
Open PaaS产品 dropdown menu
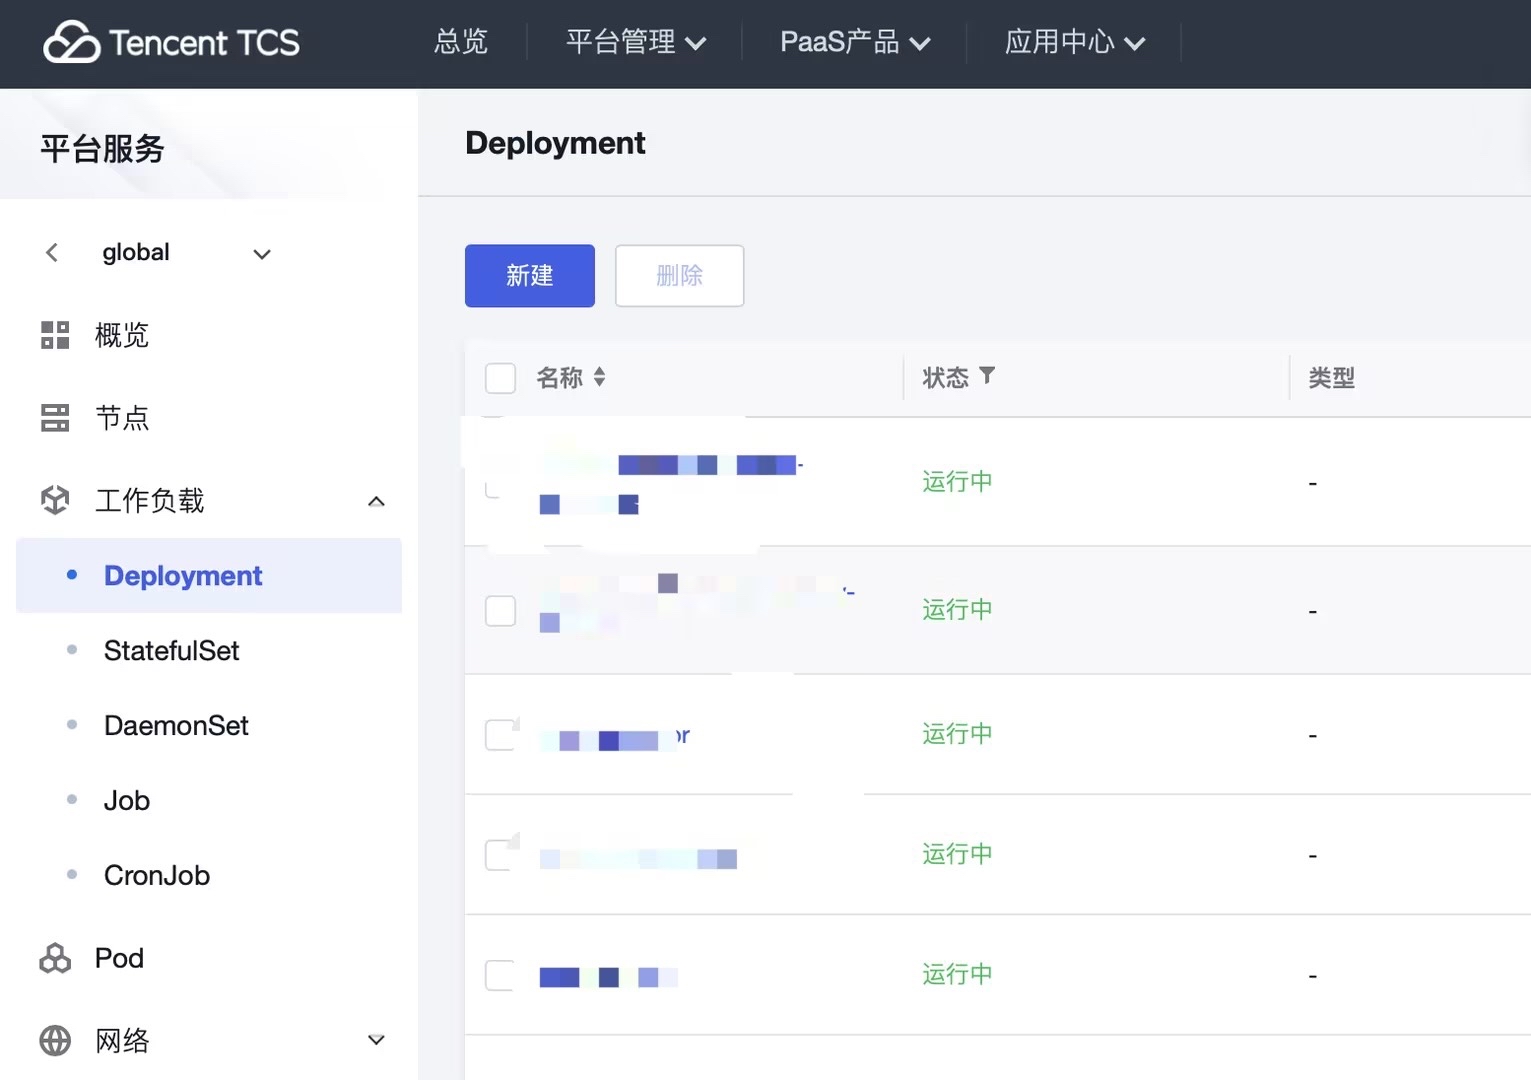click(855, 42)
